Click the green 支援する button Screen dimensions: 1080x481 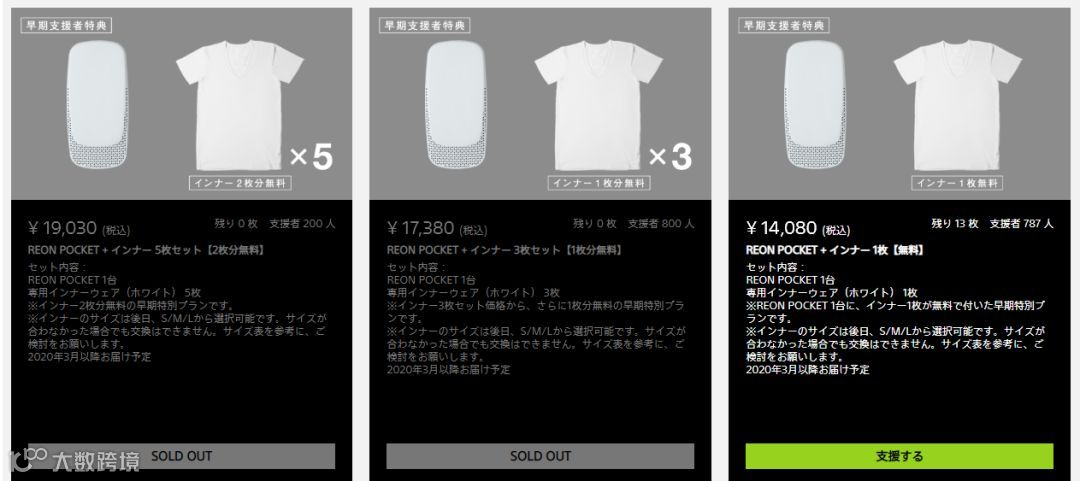899,456
